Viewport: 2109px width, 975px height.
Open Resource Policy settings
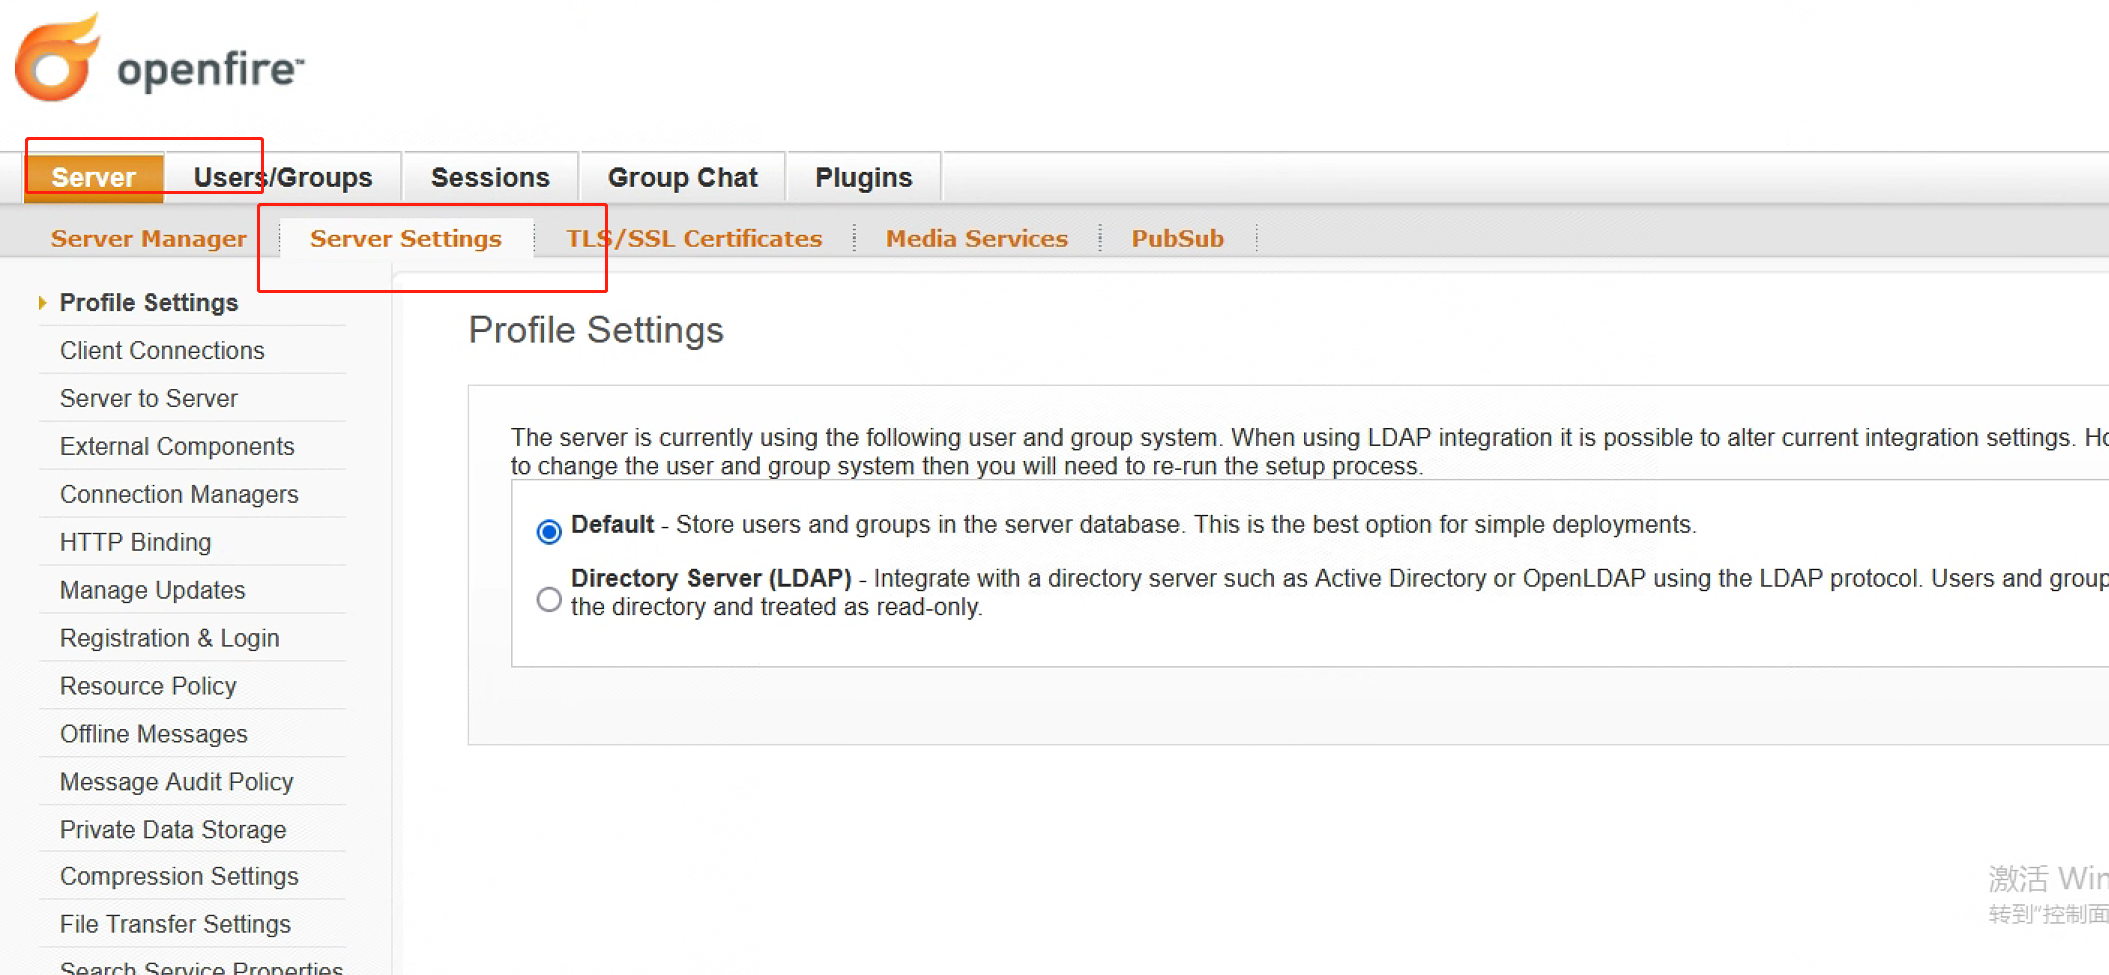point(148,686)
